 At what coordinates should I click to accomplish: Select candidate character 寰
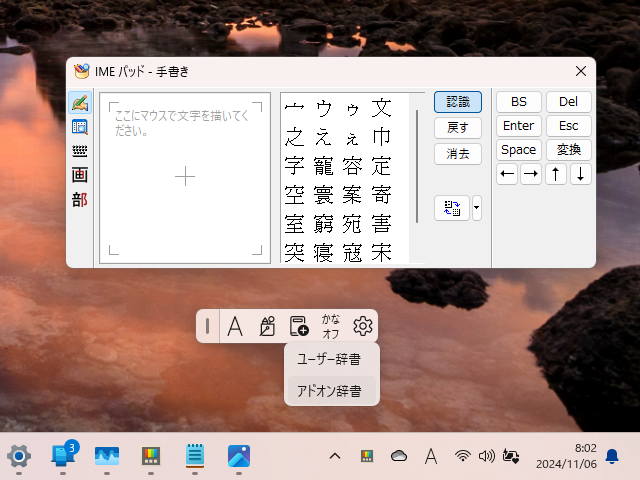(x=324, y=195)
